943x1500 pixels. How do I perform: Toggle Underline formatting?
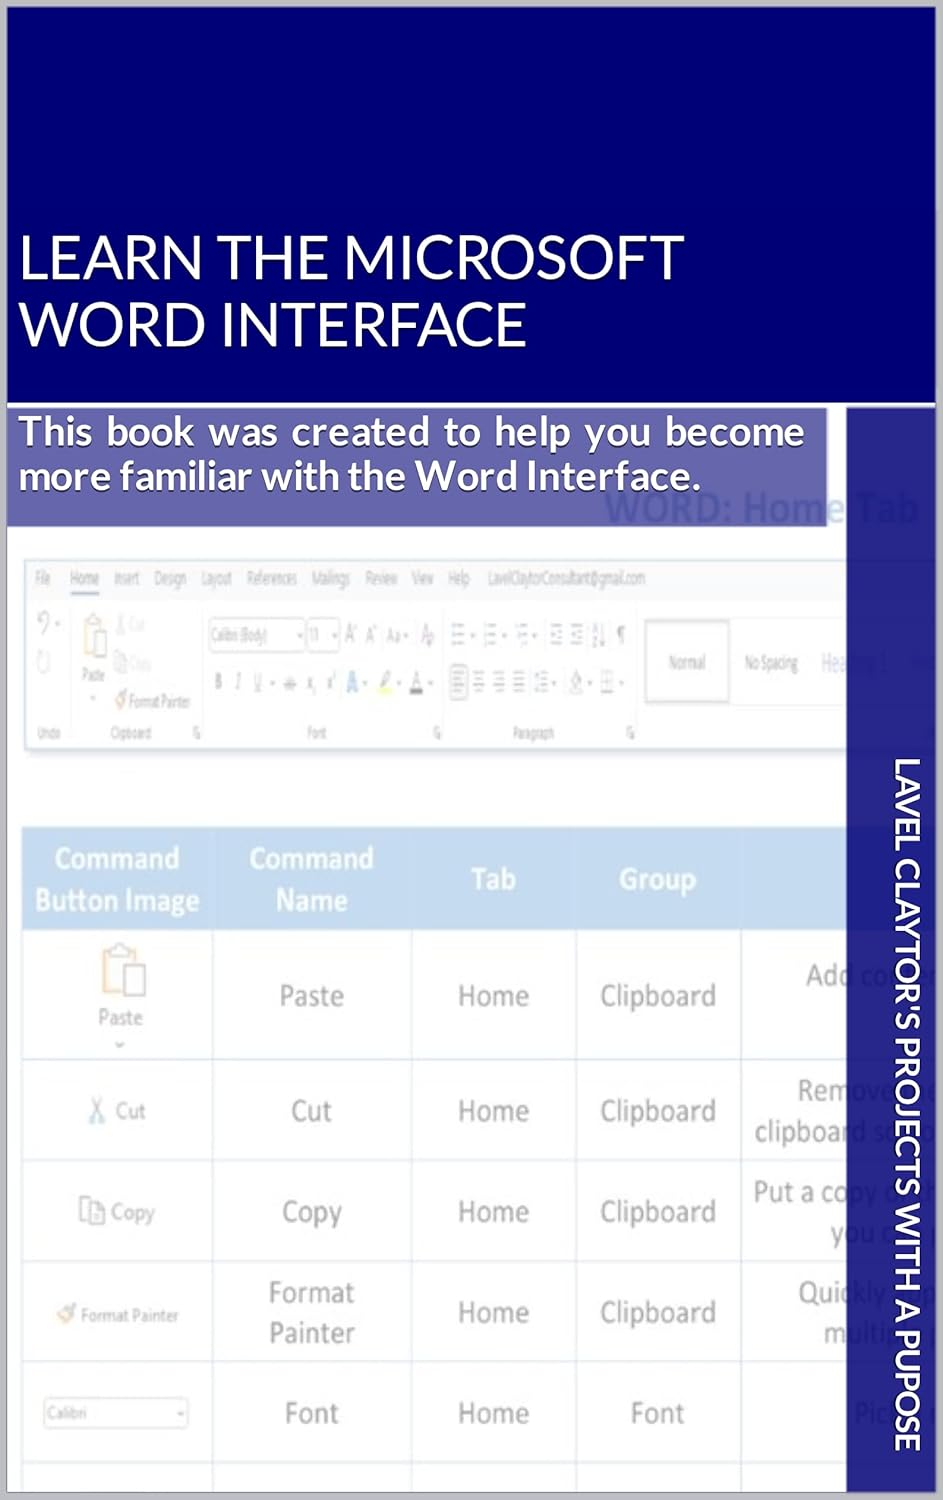point(256,679)
